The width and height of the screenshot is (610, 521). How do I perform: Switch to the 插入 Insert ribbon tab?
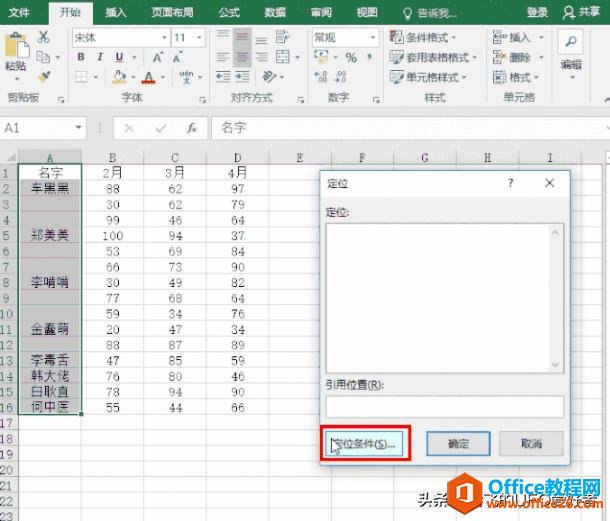pyautogui.click(x=116, y=12)
